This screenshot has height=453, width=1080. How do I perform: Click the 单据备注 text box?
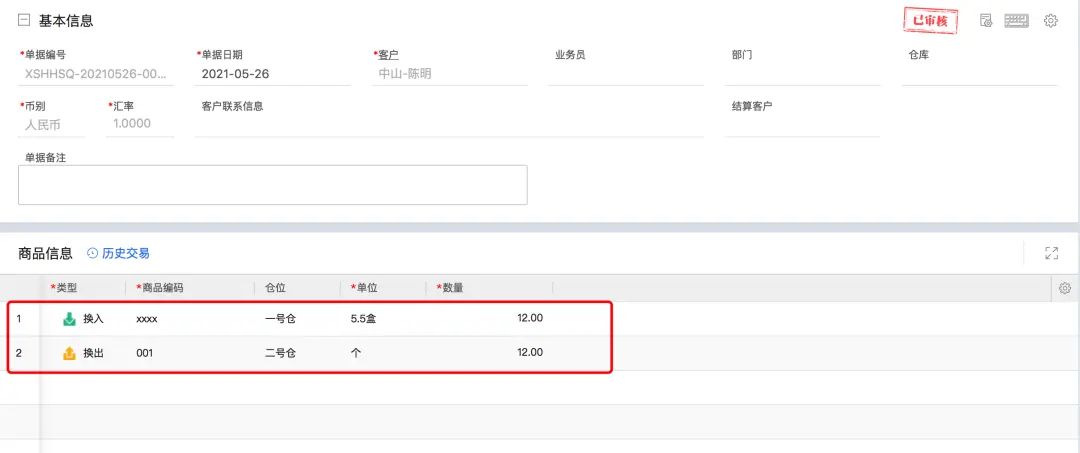[x=273, y=185]
